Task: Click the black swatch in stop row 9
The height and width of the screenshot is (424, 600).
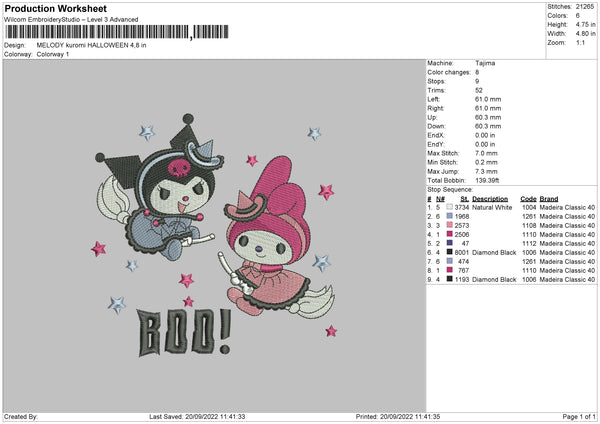Action: (x=450, y=279)
